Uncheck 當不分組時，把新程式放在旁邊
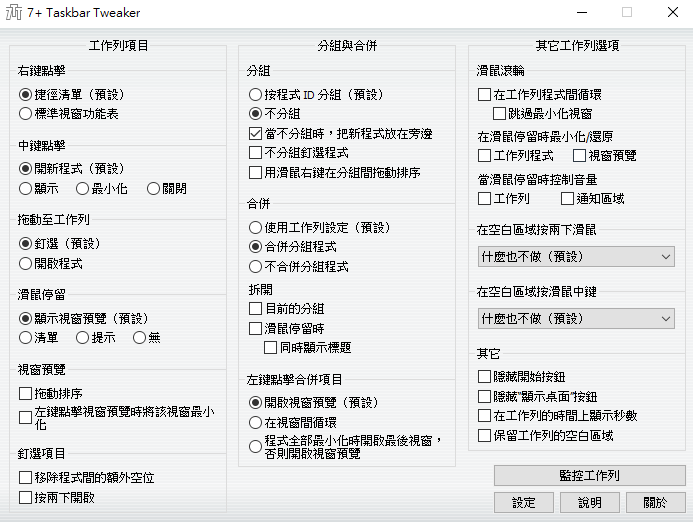Viewport: 693px width, 522px height. coord(341,133)
